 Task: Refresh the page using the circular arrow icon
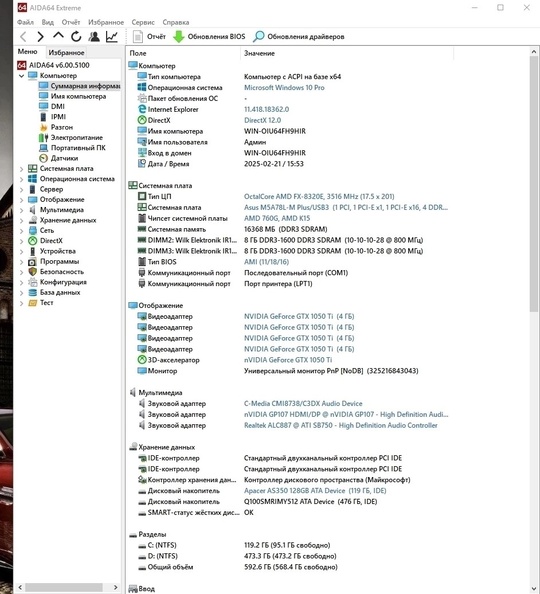click(x=76, y=37)
